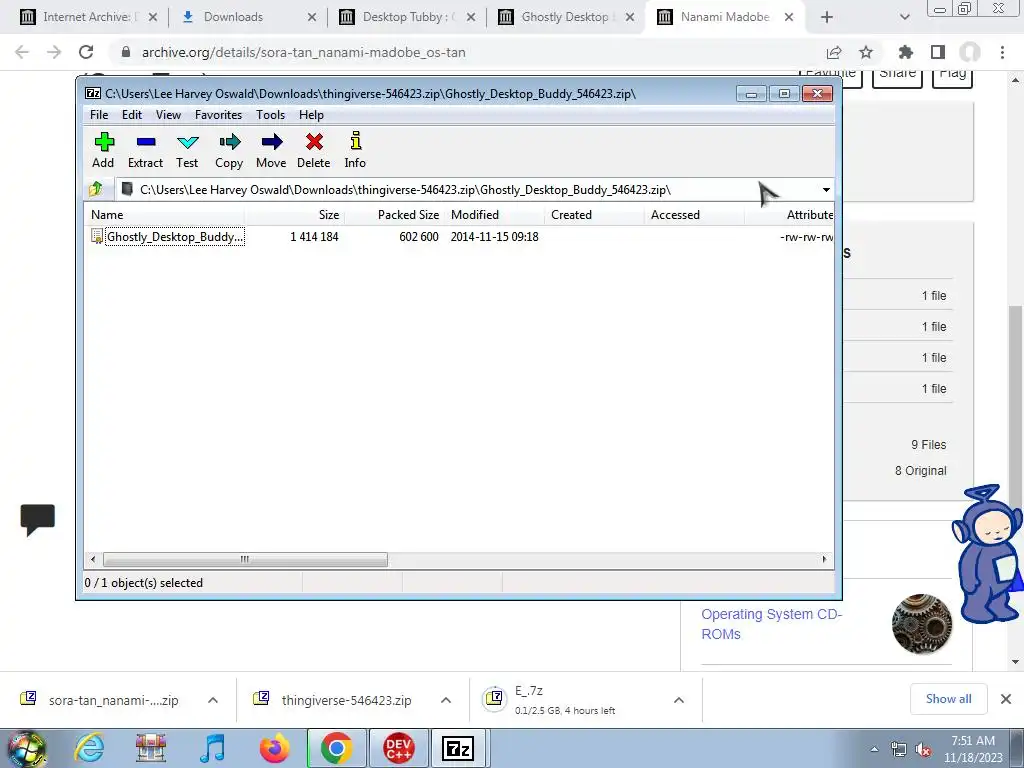Launch Internet Explorer from taskbar
This screenshot has height=768, width=1024.
pyautogui.click(x=89, y=748)
